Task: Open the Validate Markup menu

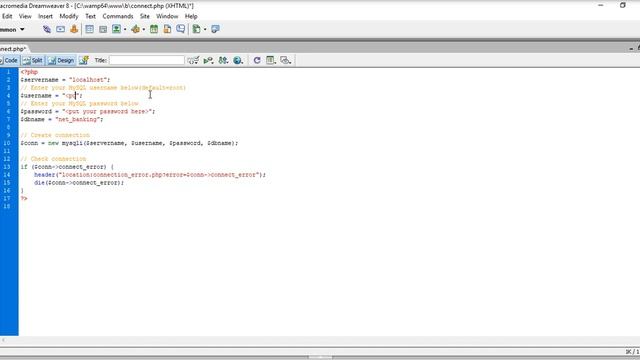Action: point(208,60)
